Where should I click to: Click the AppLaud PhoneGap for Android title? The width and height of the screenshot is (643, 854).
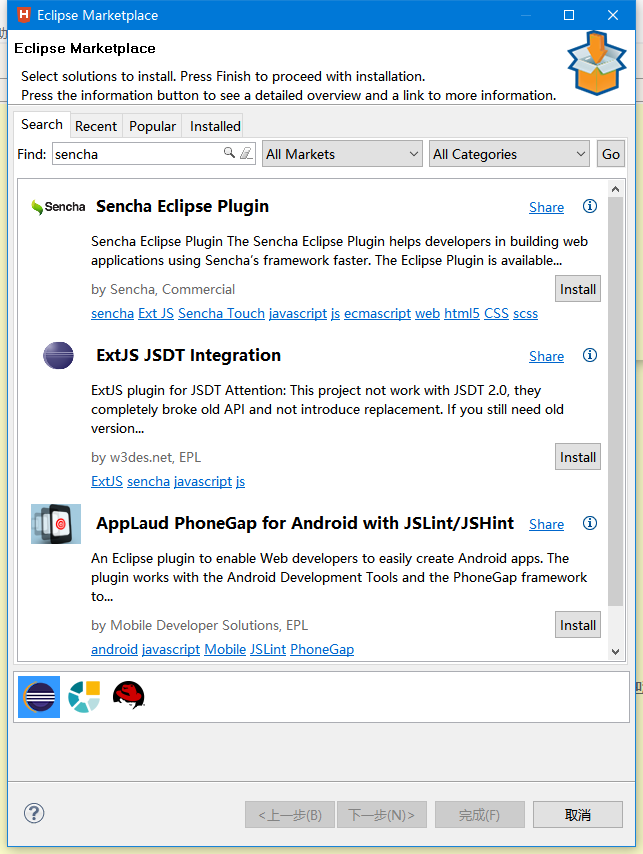[305, 523]
